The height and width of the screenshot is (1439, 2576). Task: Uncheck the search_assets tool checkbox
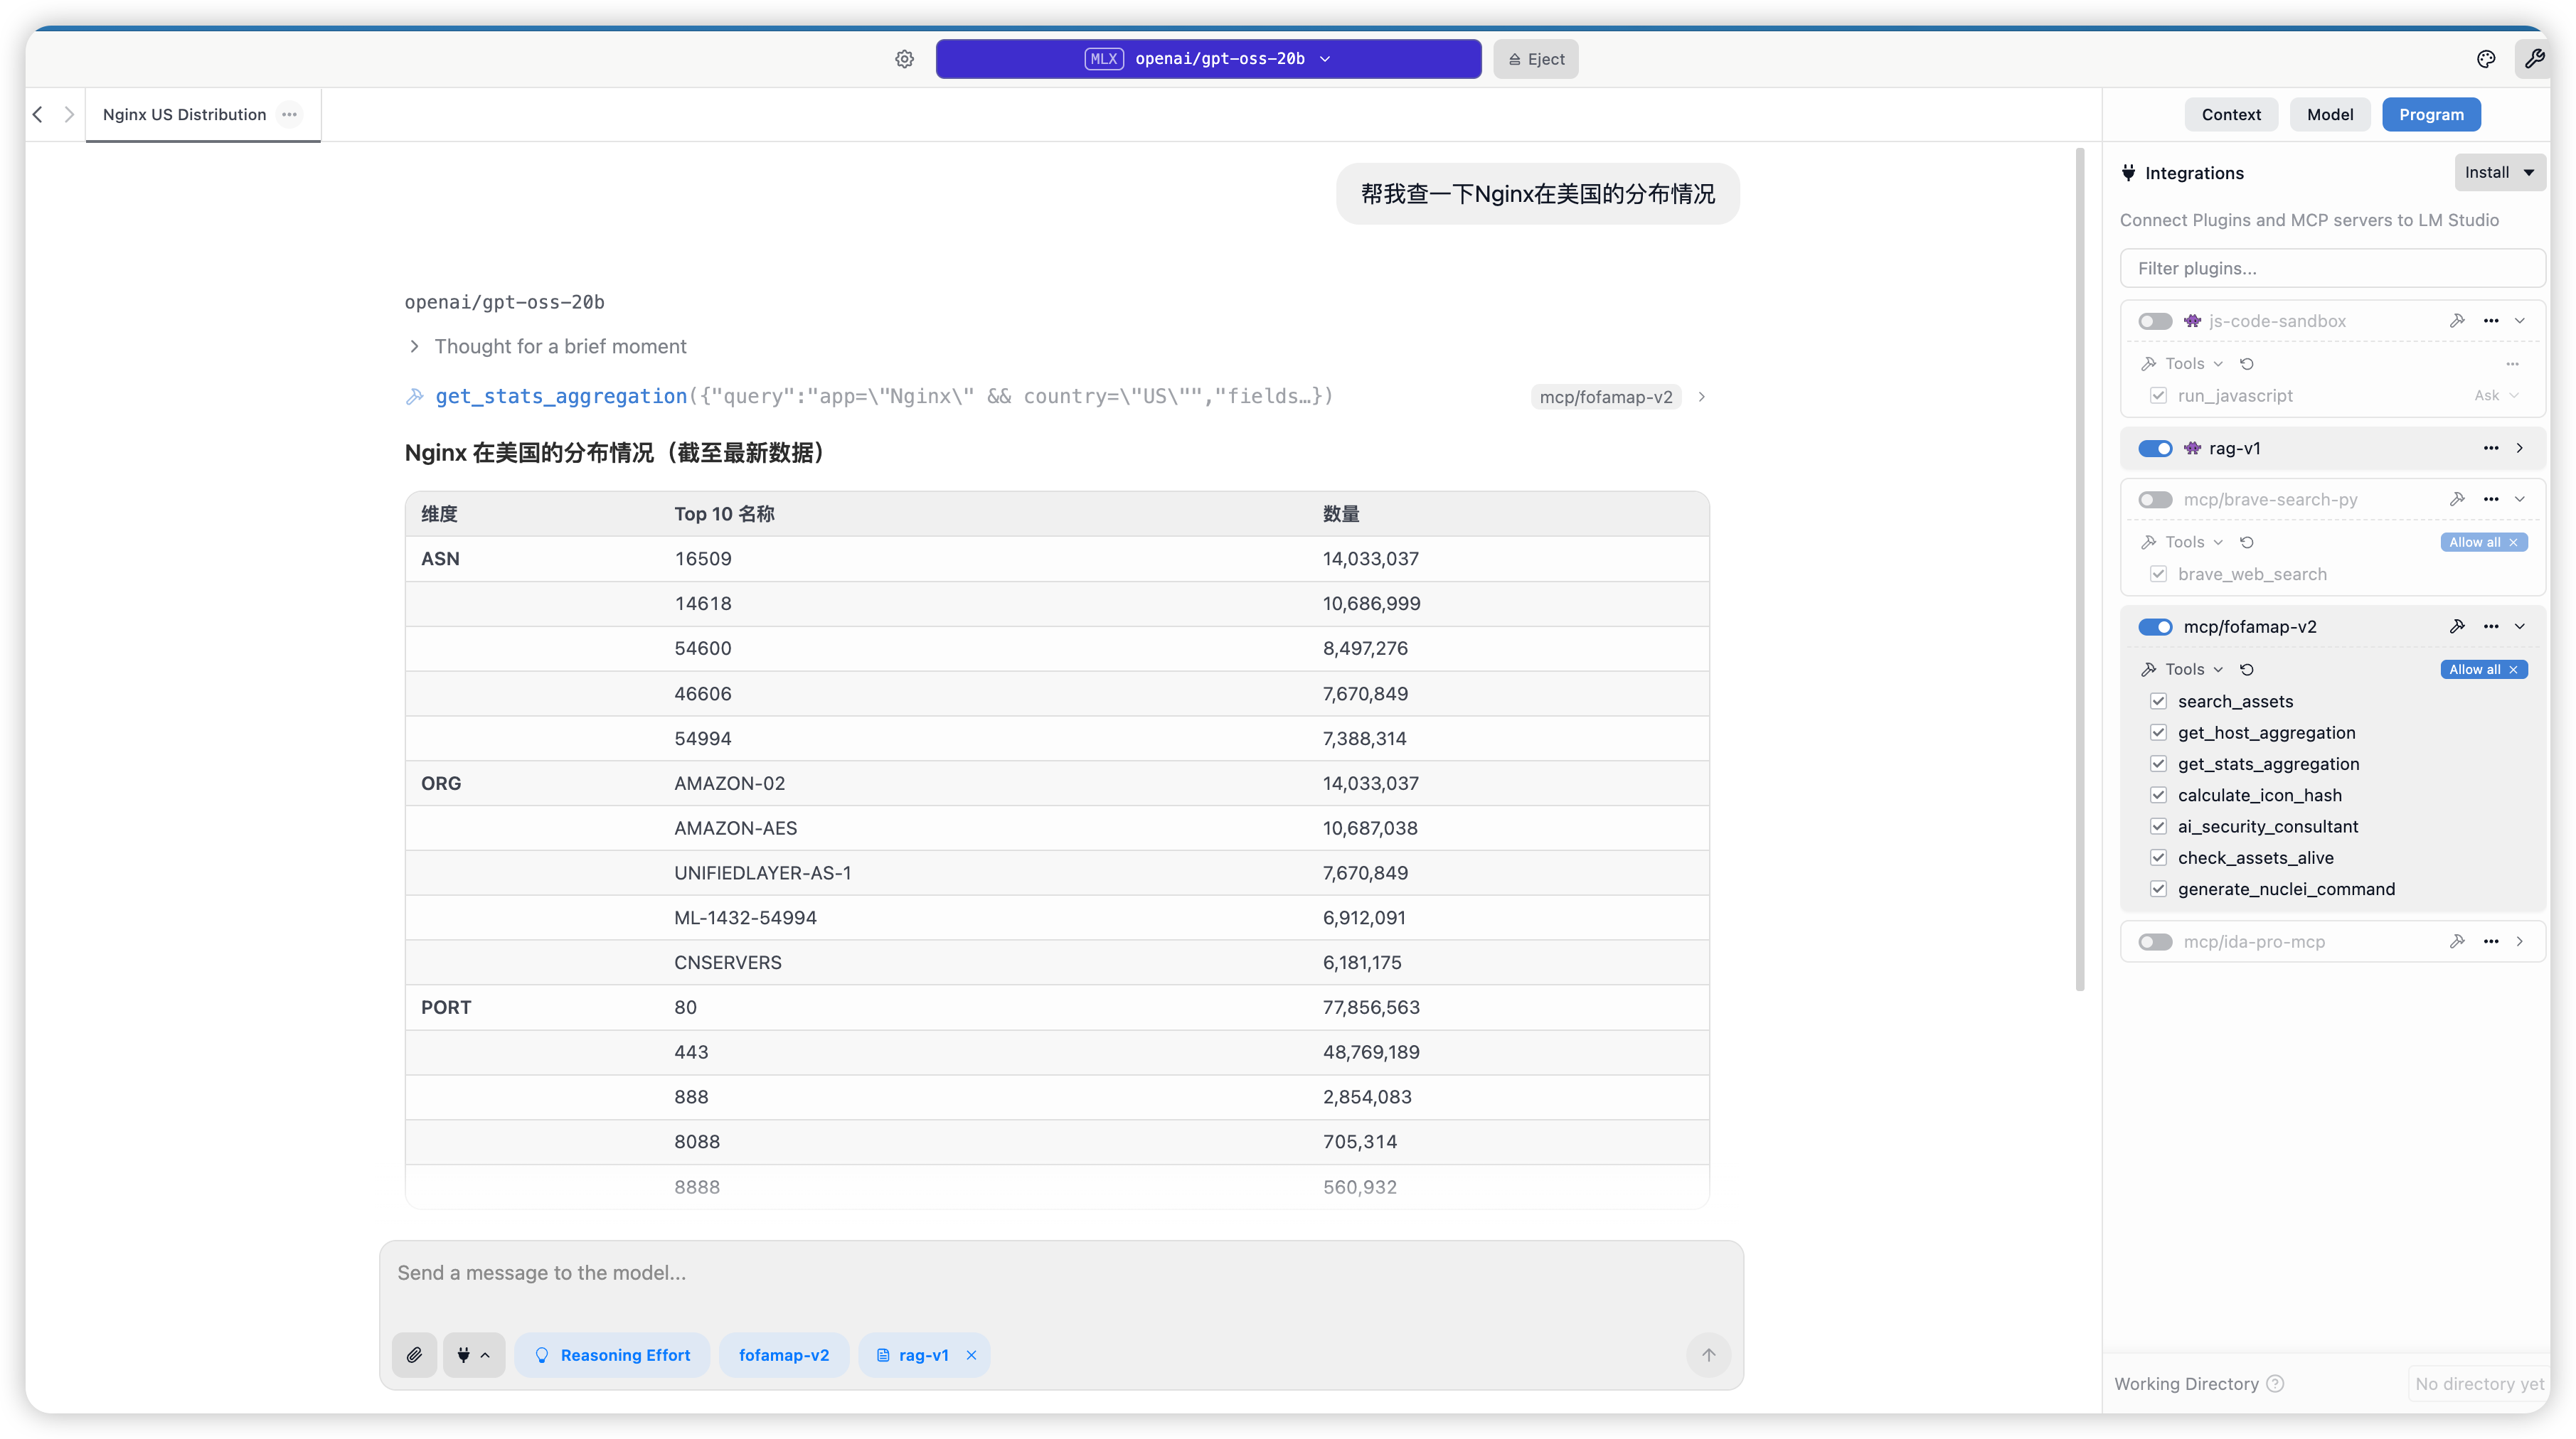[x=2158, y=701]
